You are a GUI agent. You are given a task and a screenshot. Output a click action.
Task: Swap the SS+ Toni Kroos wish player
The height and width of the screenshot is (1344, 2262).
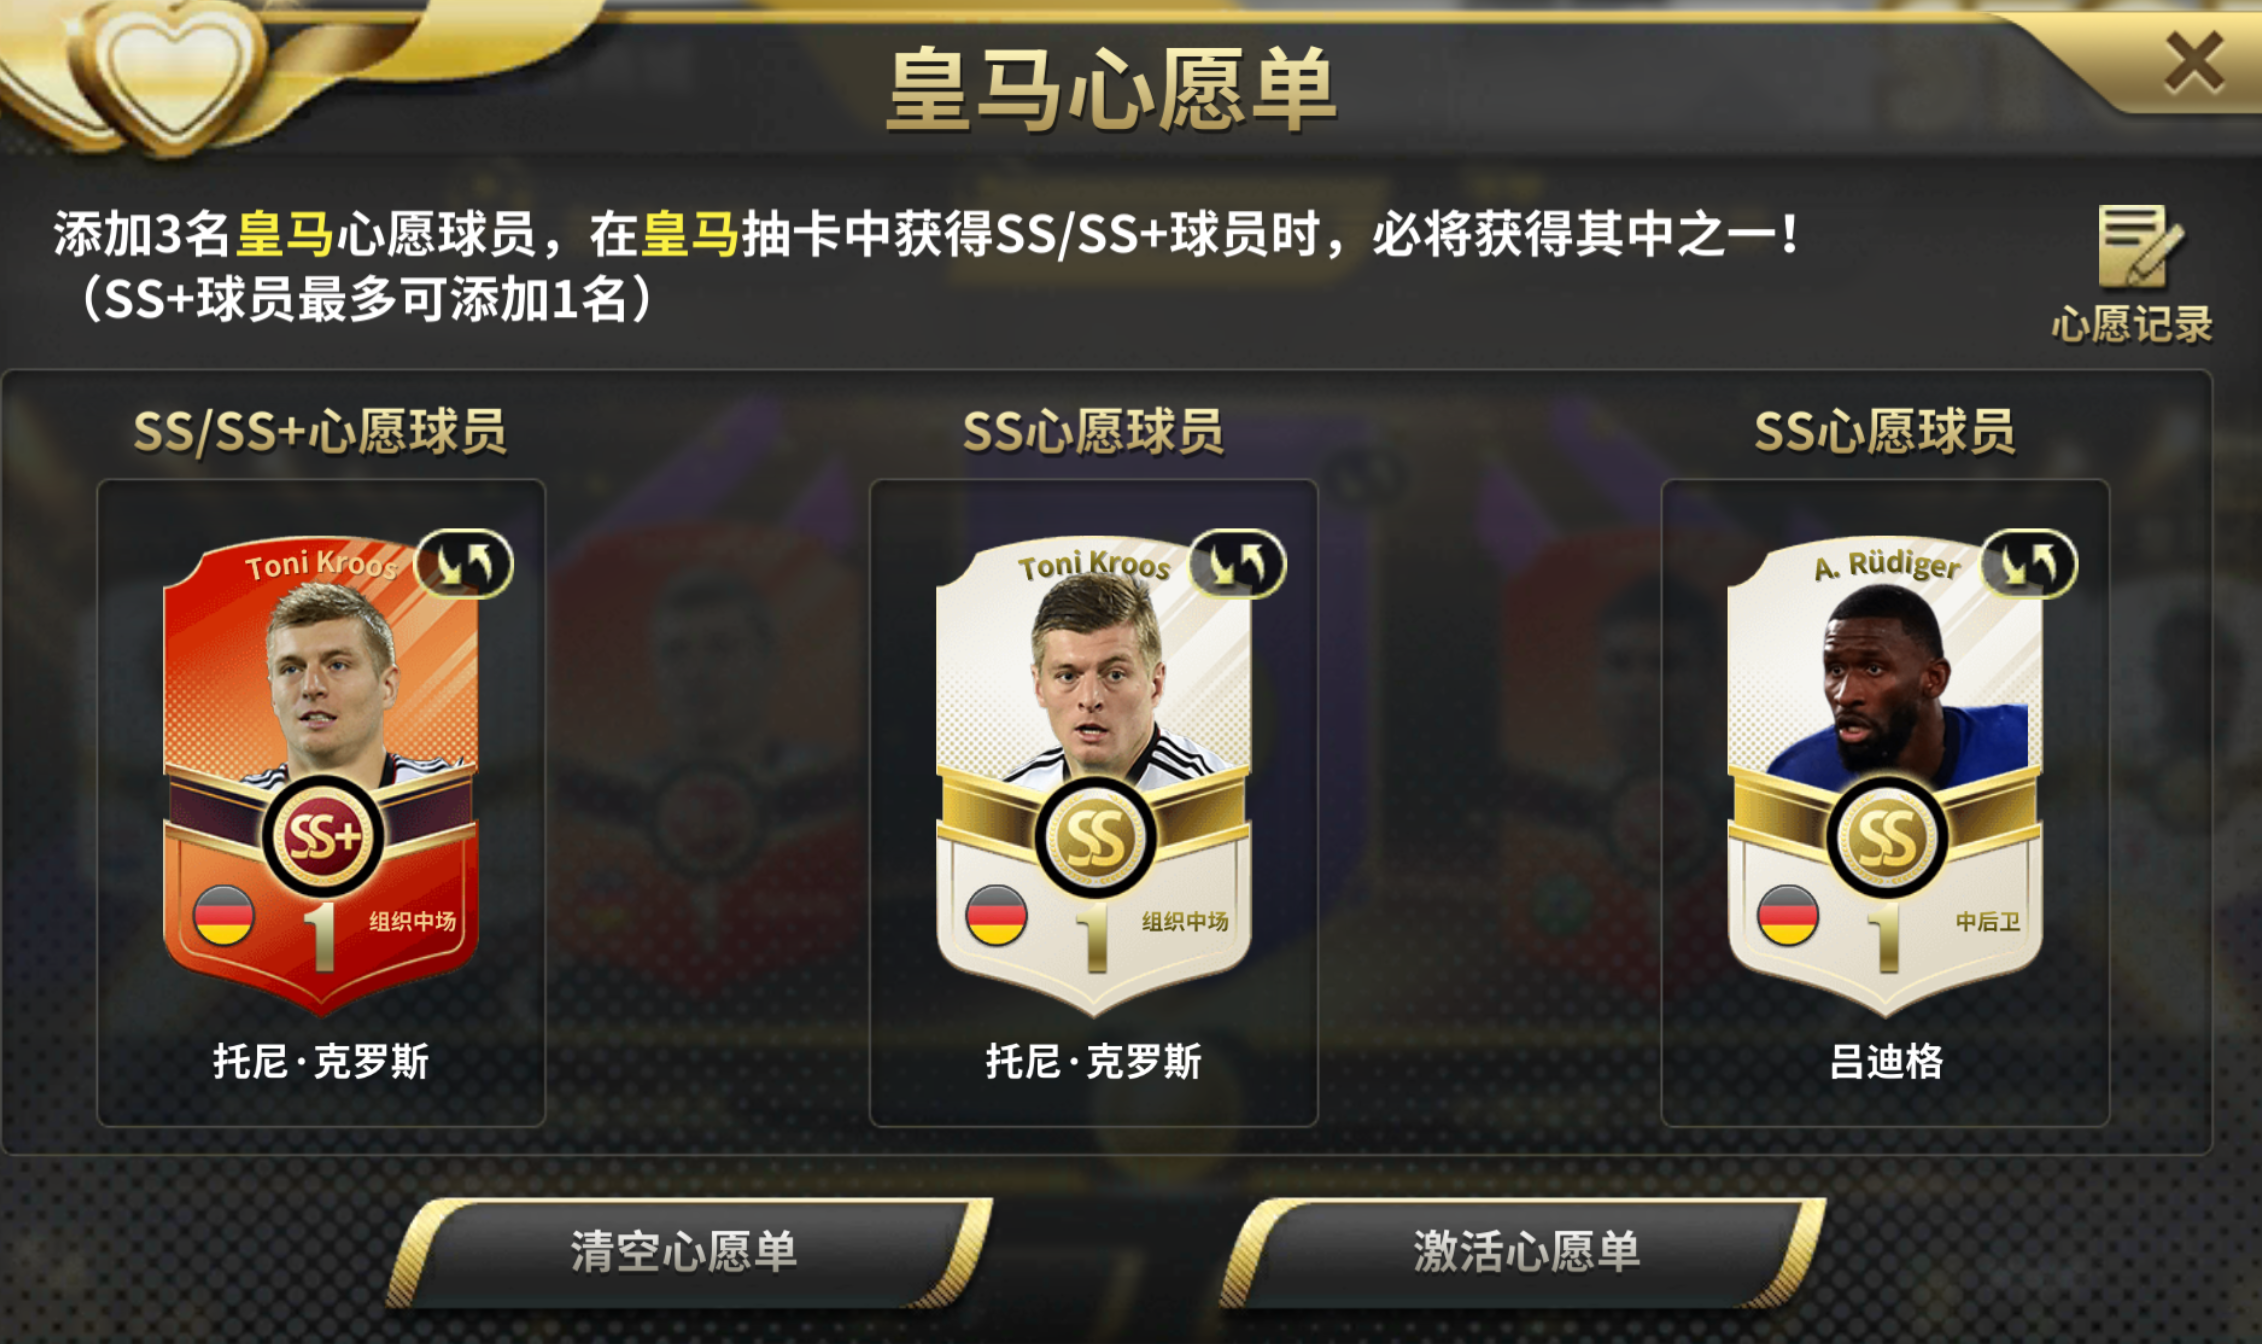[x=464, y=564]
